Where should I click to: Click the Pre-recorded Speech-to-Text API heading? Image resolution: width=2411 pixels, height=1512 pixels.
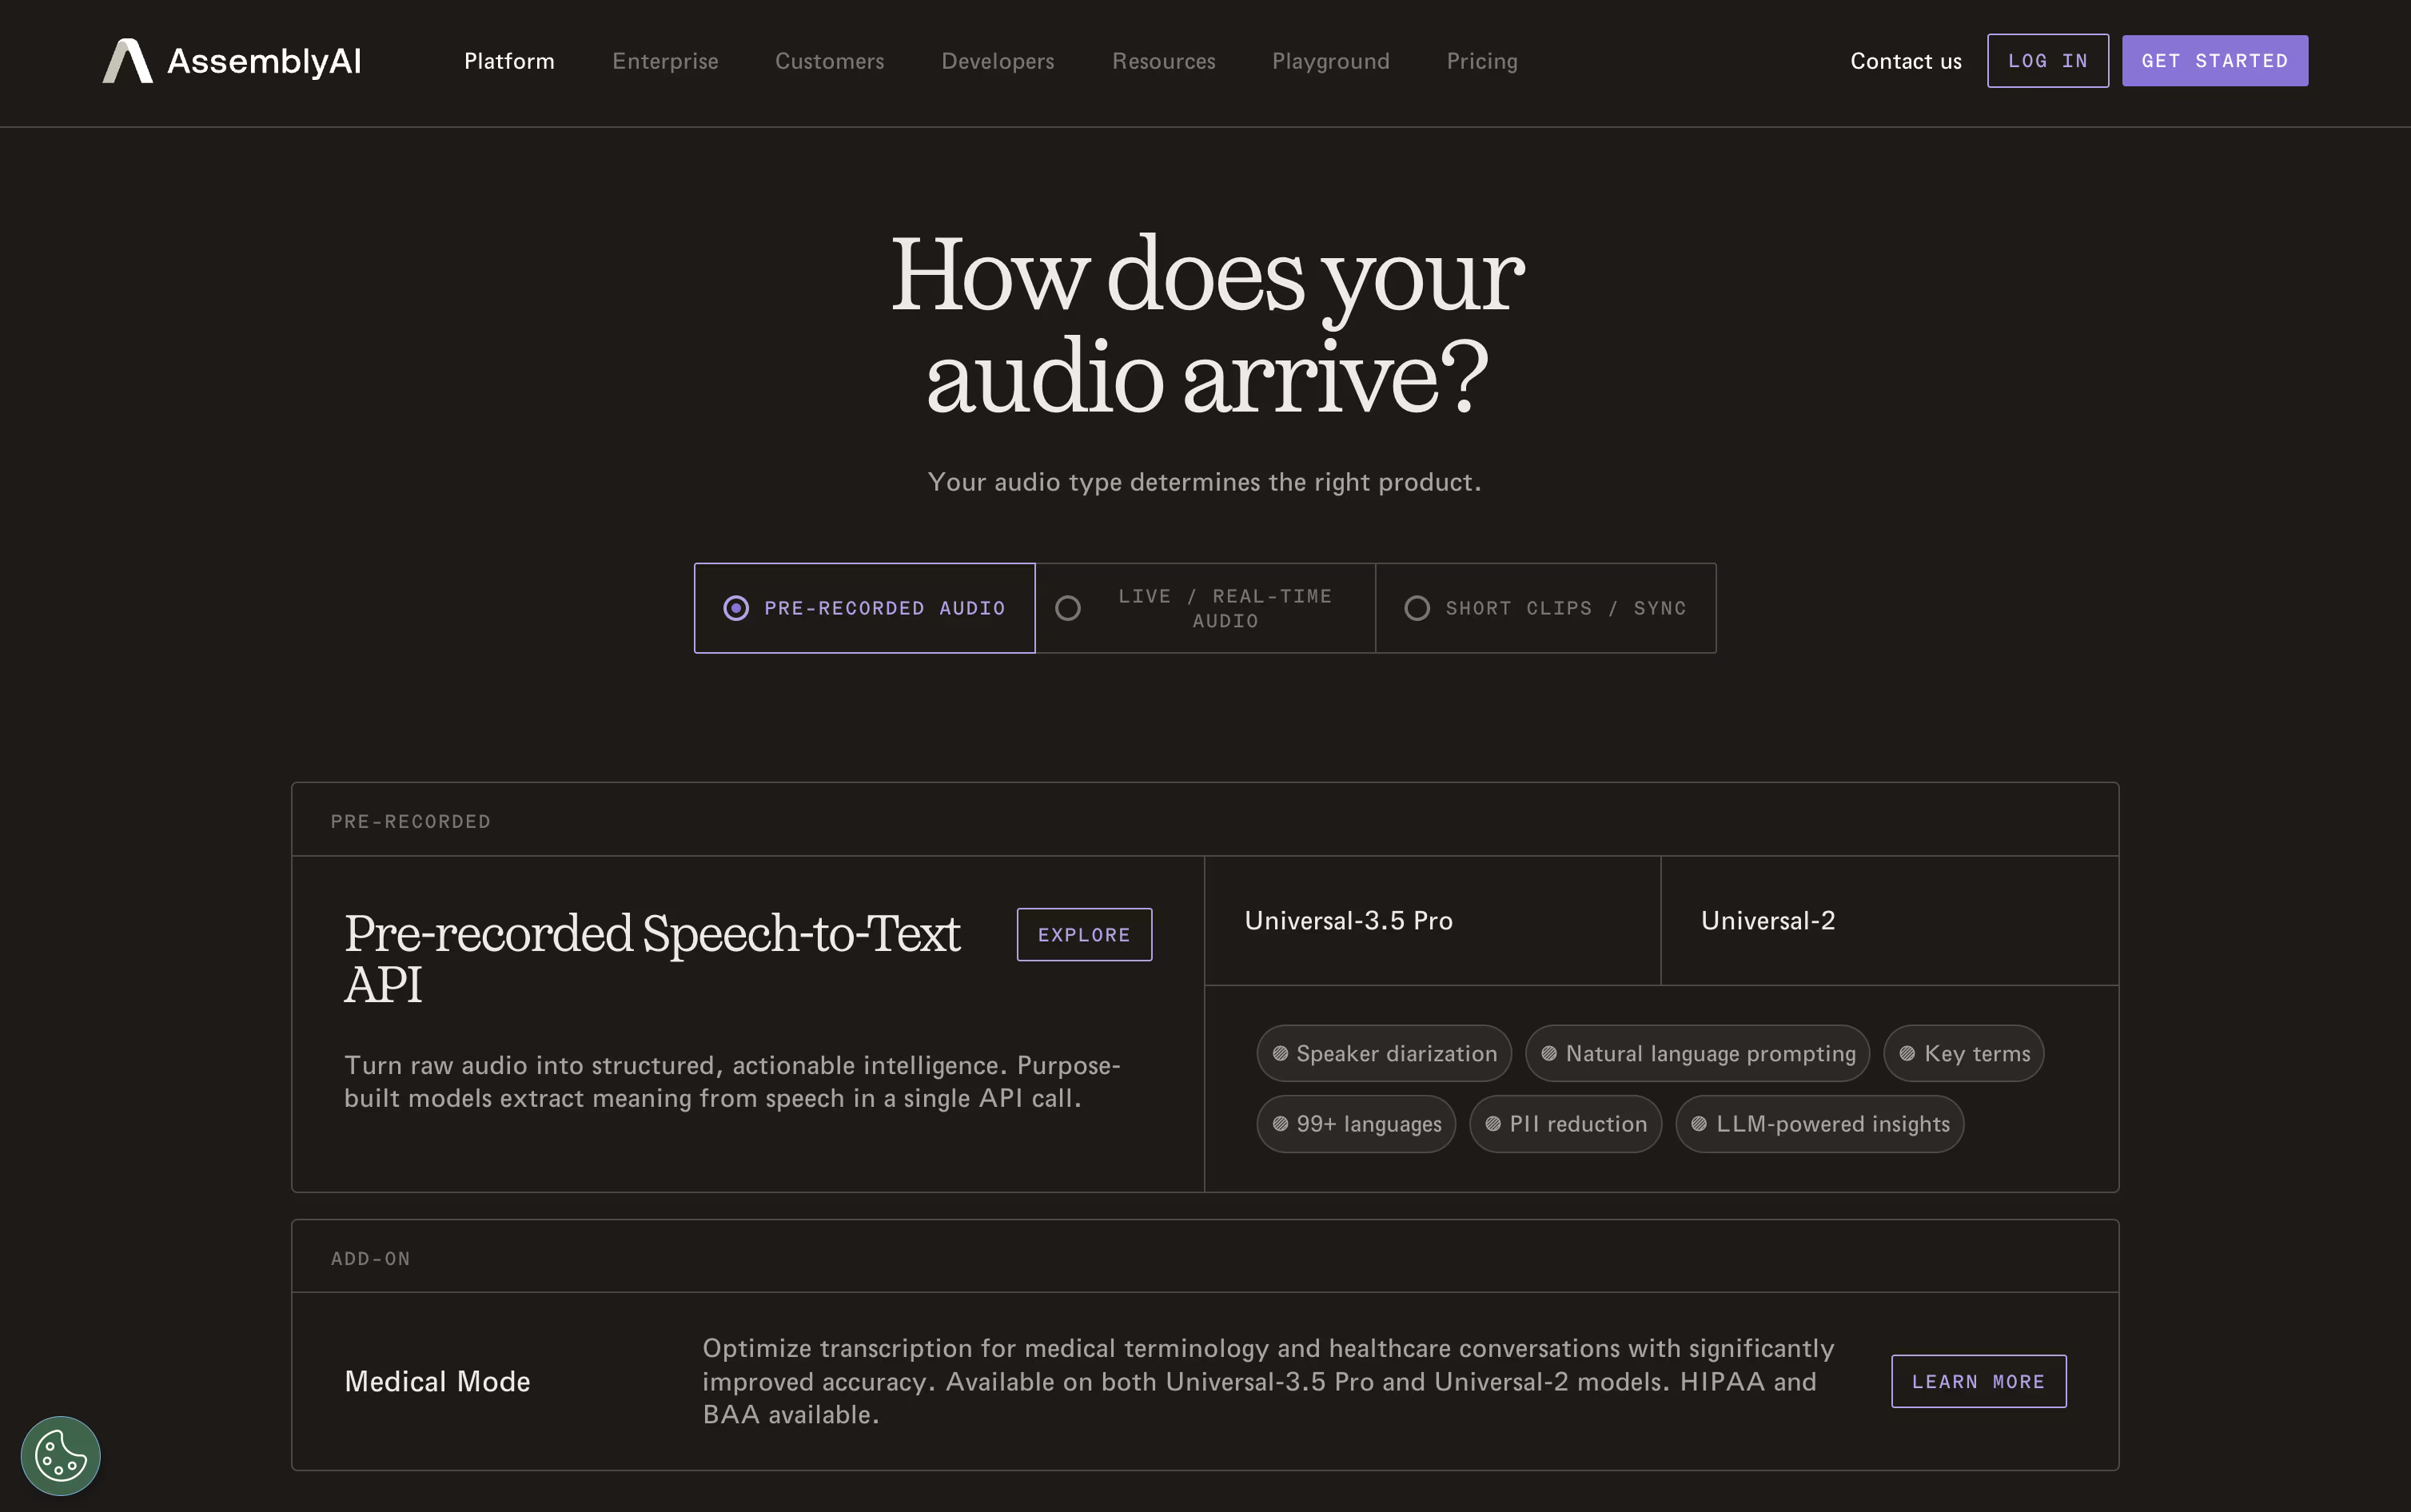(652, 958)
